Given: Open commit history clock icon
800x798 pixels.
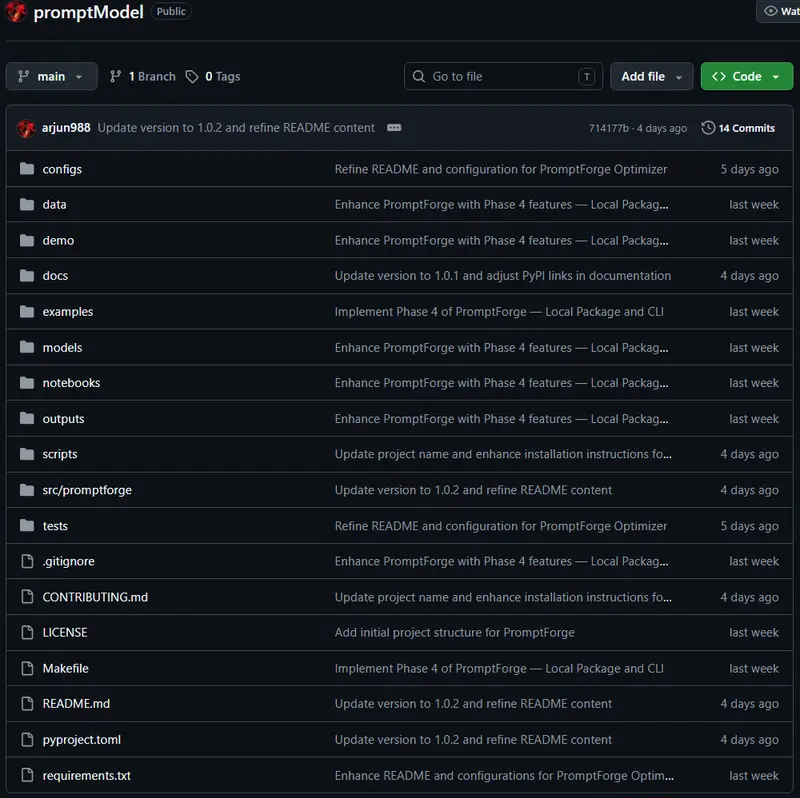Looking at the screenshot, I should coord(708,128).
